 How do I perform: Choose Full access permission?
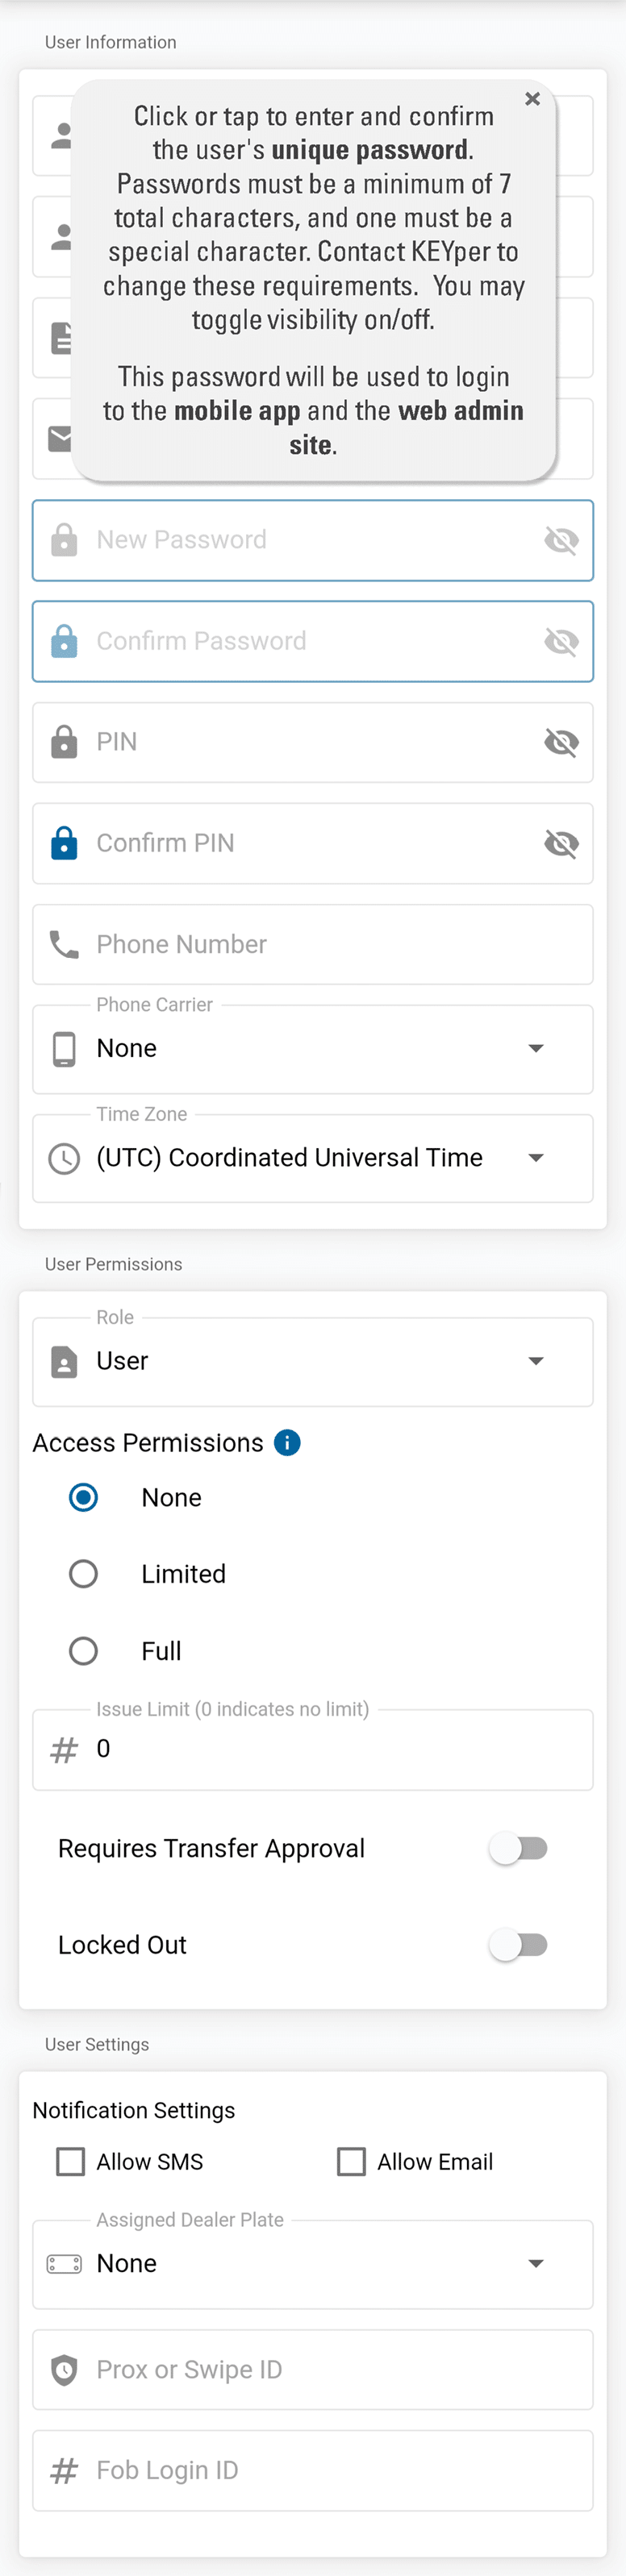click(84, 1651)
